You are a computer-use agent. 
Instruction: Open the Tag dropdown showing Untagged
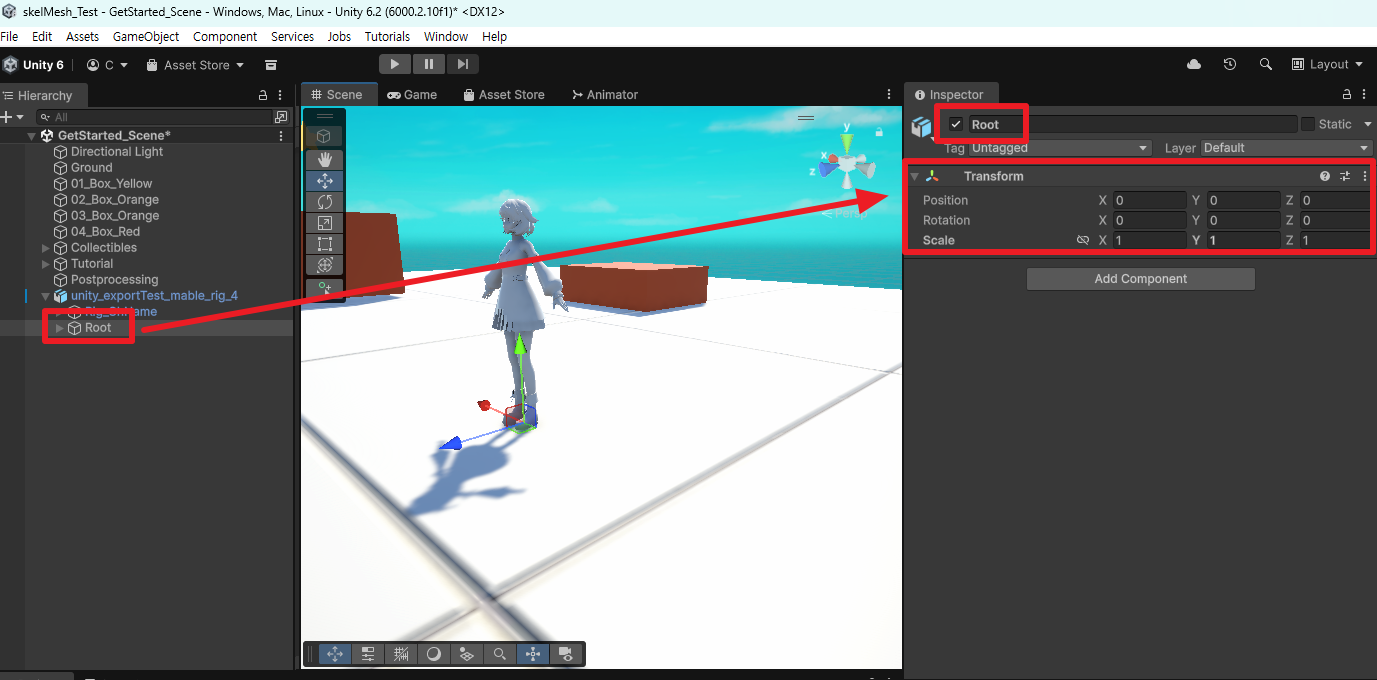1061,148
